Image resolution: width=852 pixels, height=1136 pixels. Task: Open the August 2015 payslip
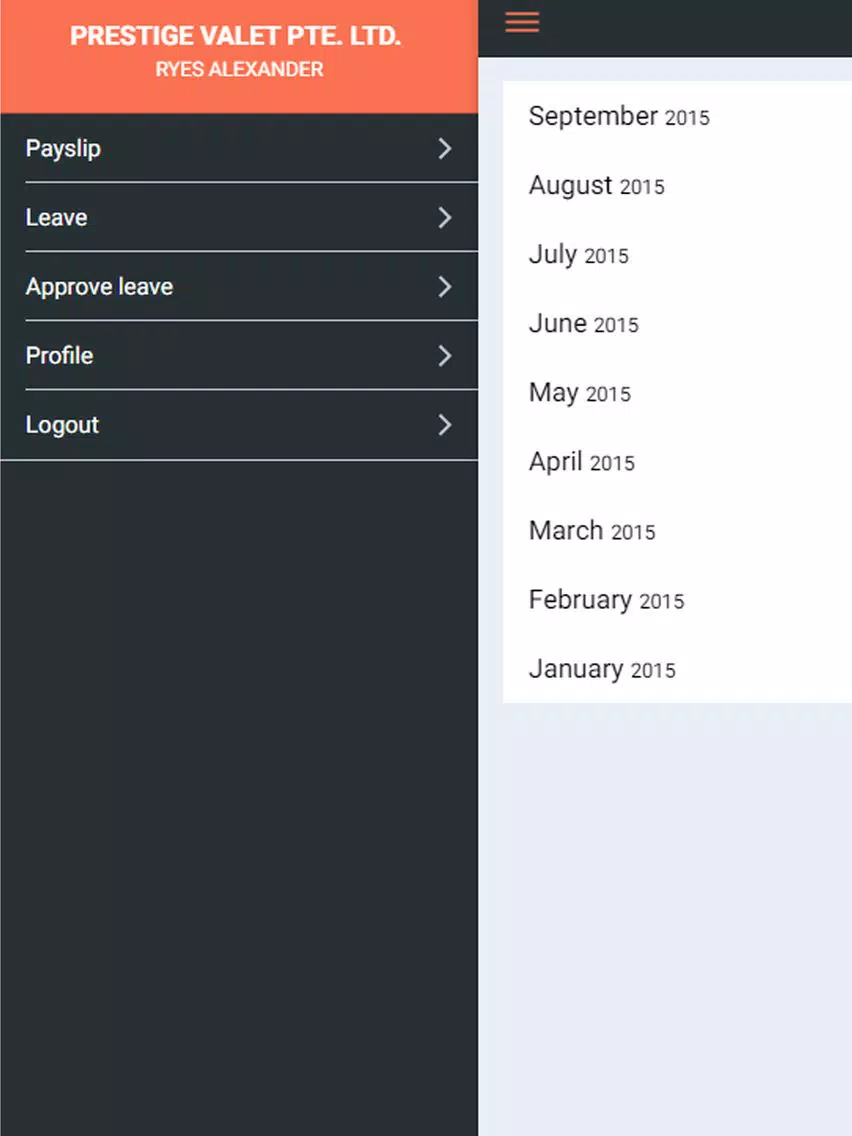pyautogui.click(x=677, y=185)
